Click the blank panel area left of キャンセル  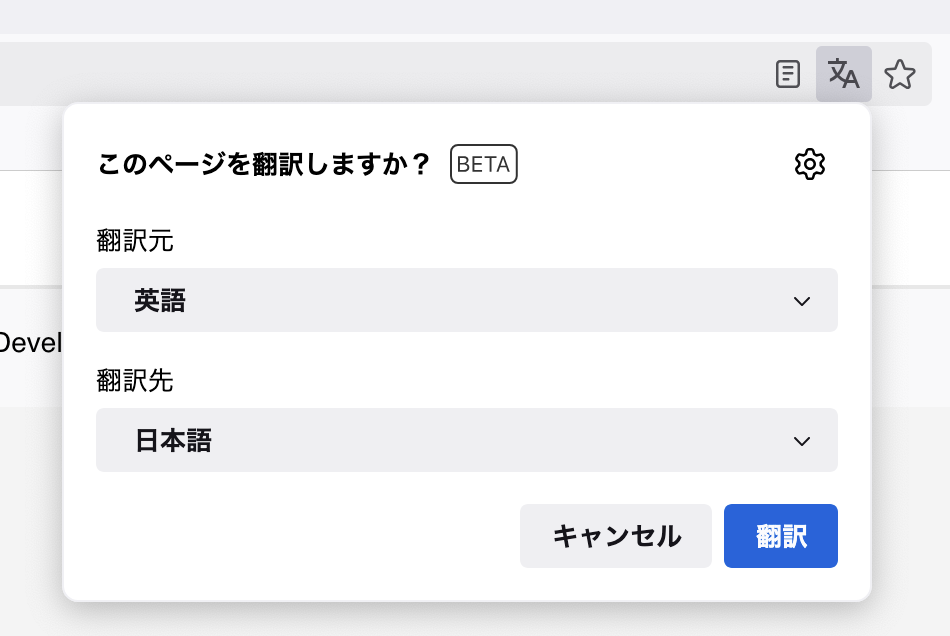click(x=303, y=536)
